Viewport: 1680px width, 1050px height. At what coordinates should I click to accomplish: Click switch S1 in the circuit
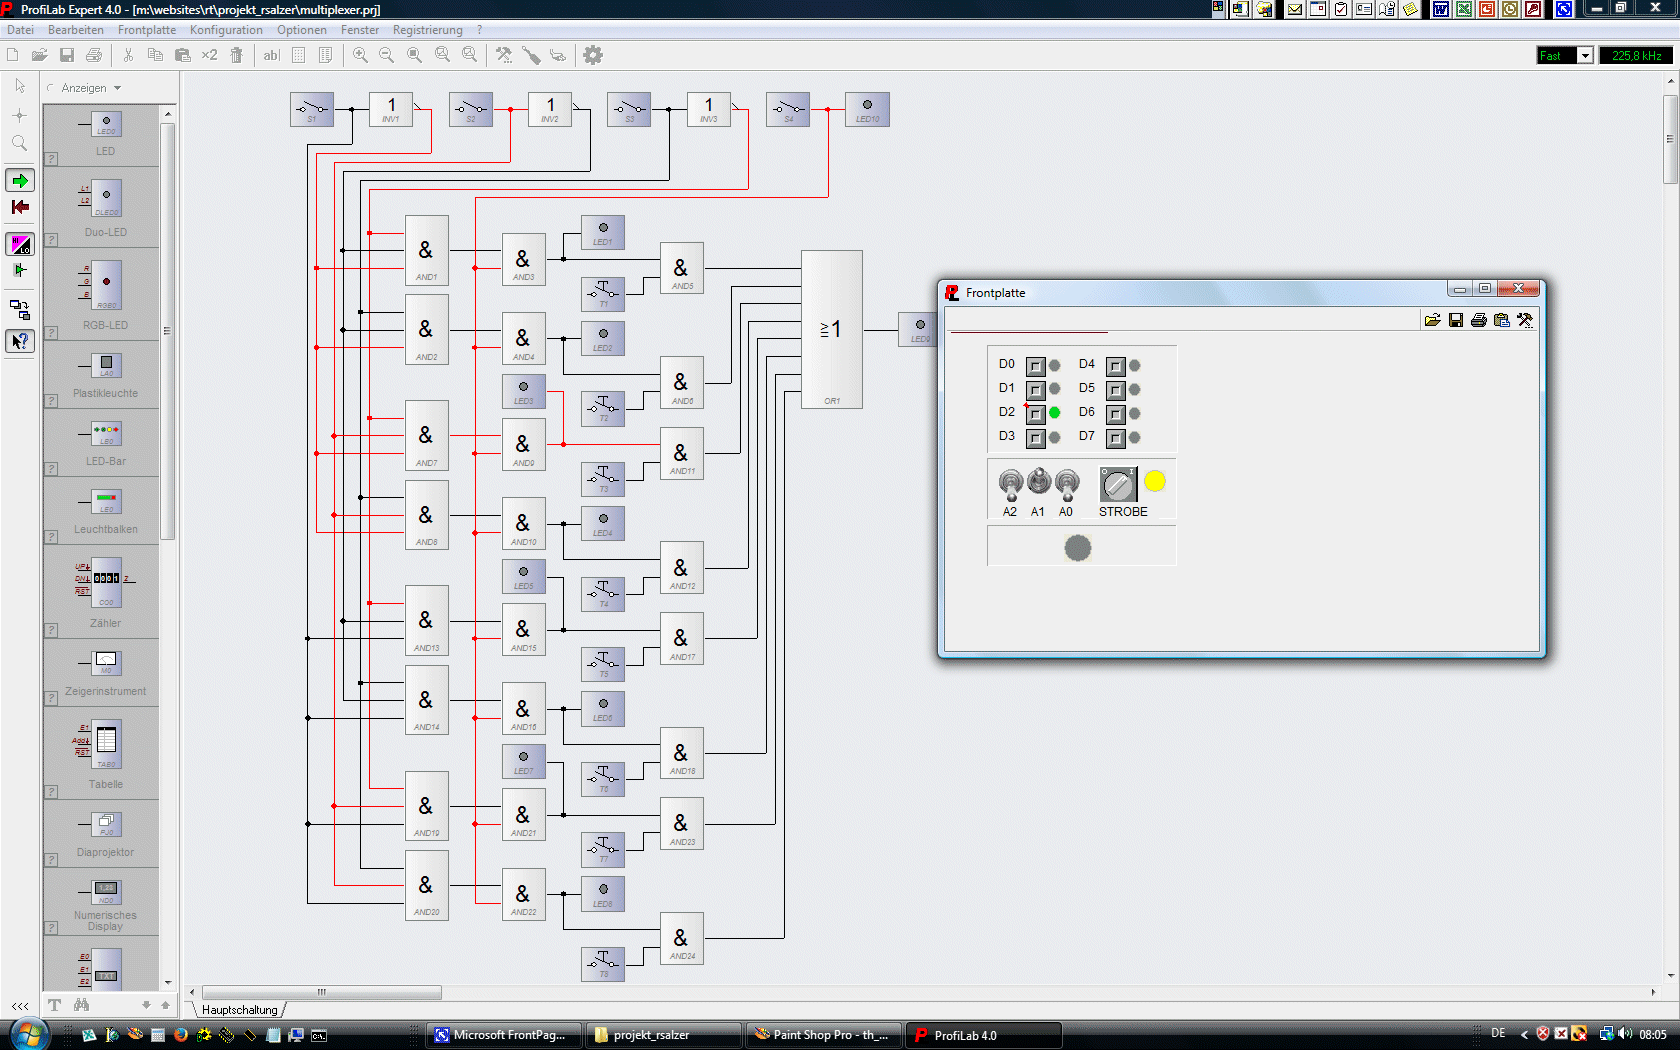pos(312,109)
